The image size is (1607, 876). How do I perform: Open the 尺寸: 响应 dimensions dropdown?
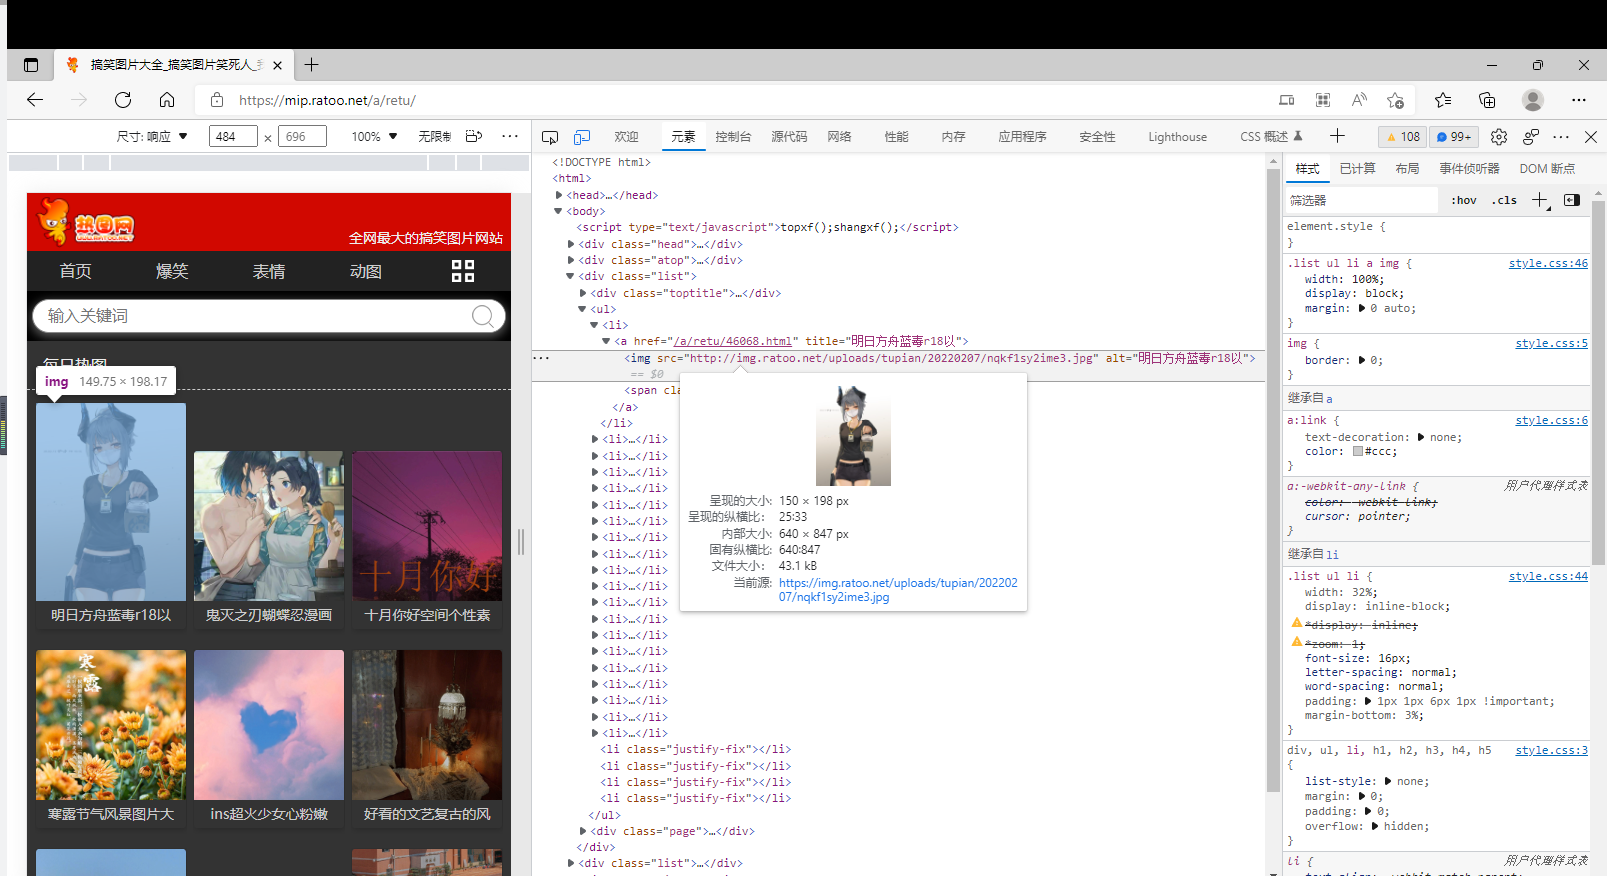pos(152,136)
